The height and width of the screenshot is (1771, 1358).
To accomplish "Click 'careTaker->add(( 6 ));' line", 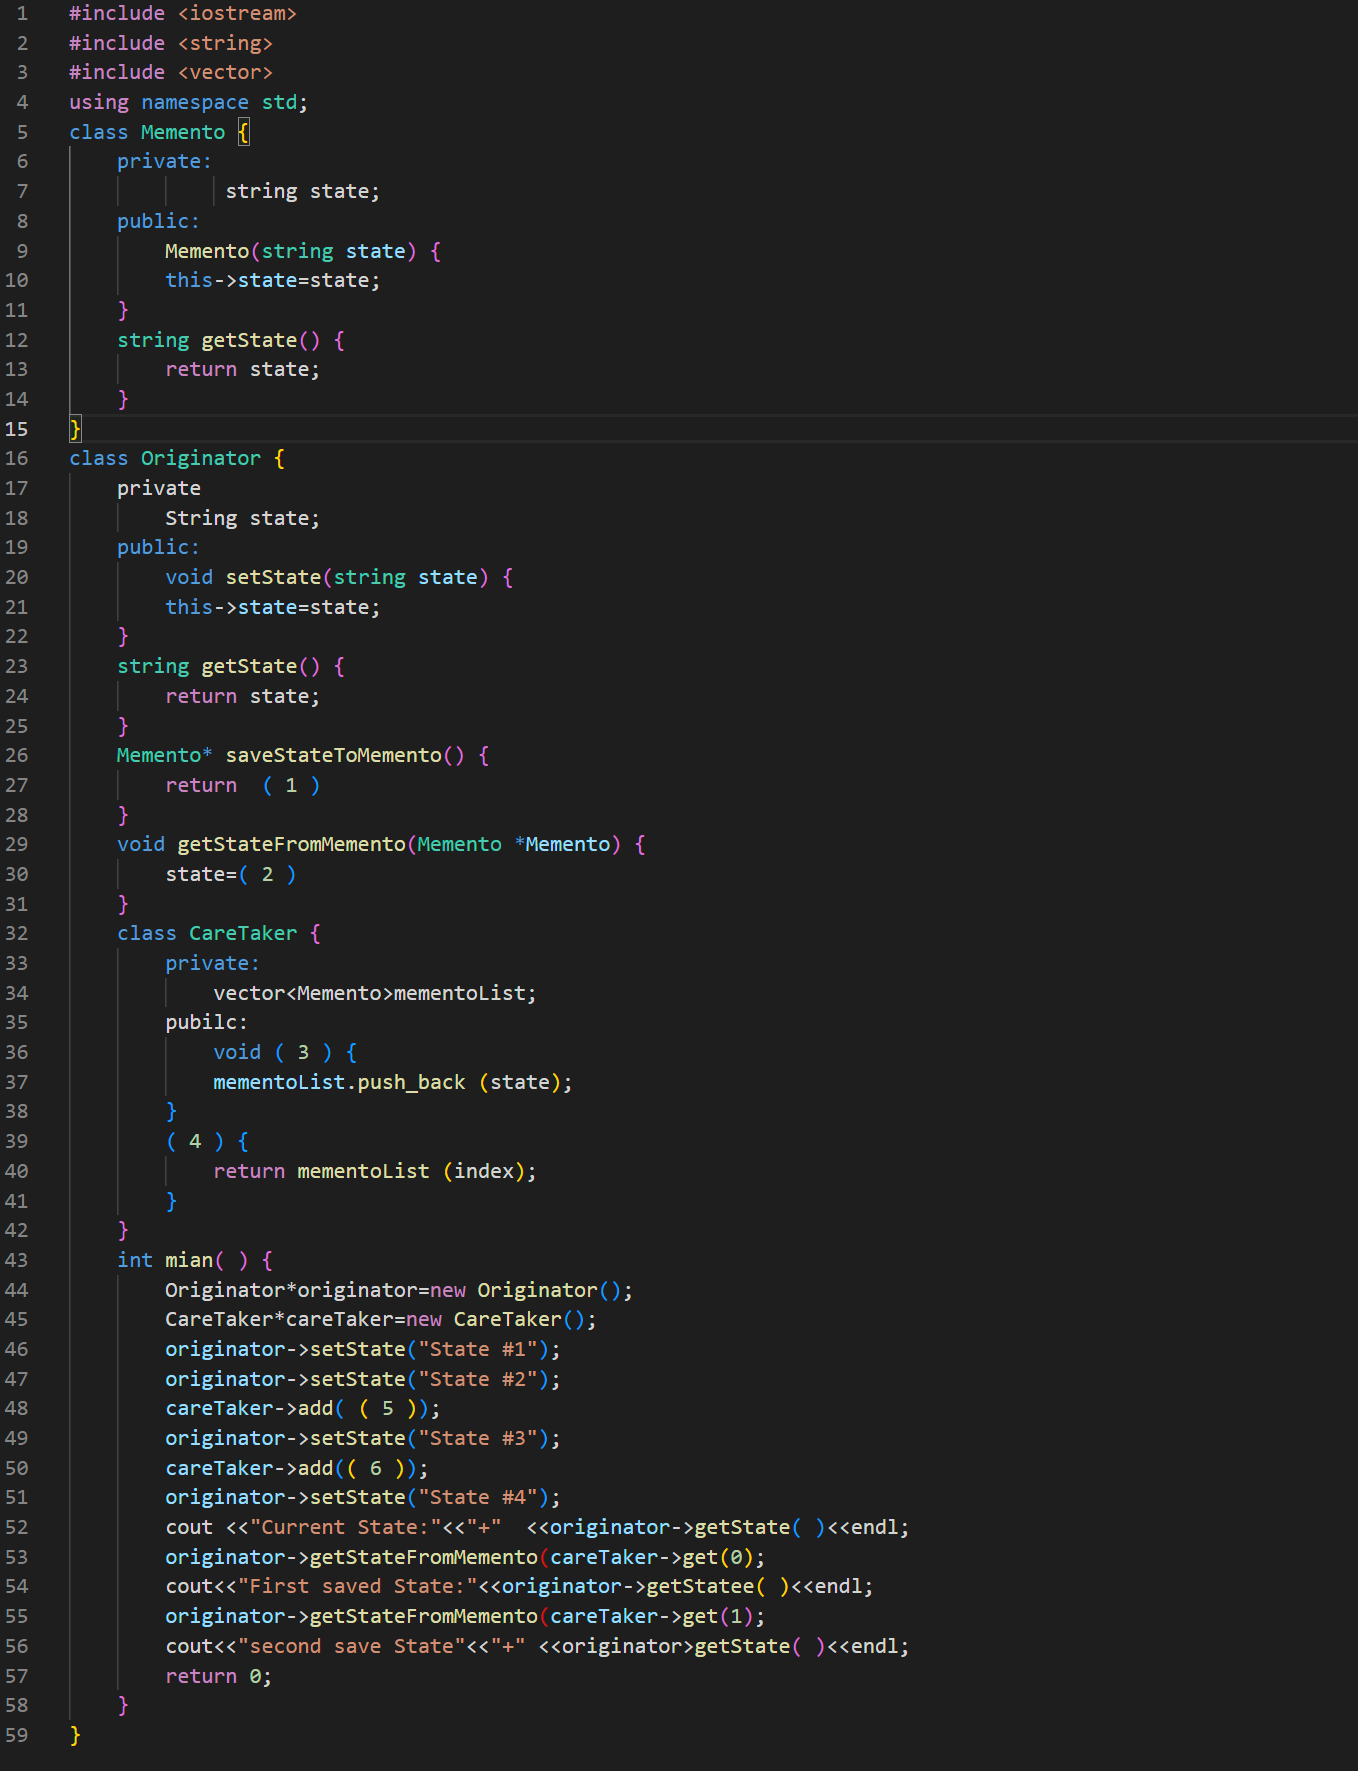I will pyautogui.click(x=297, y=1469).
